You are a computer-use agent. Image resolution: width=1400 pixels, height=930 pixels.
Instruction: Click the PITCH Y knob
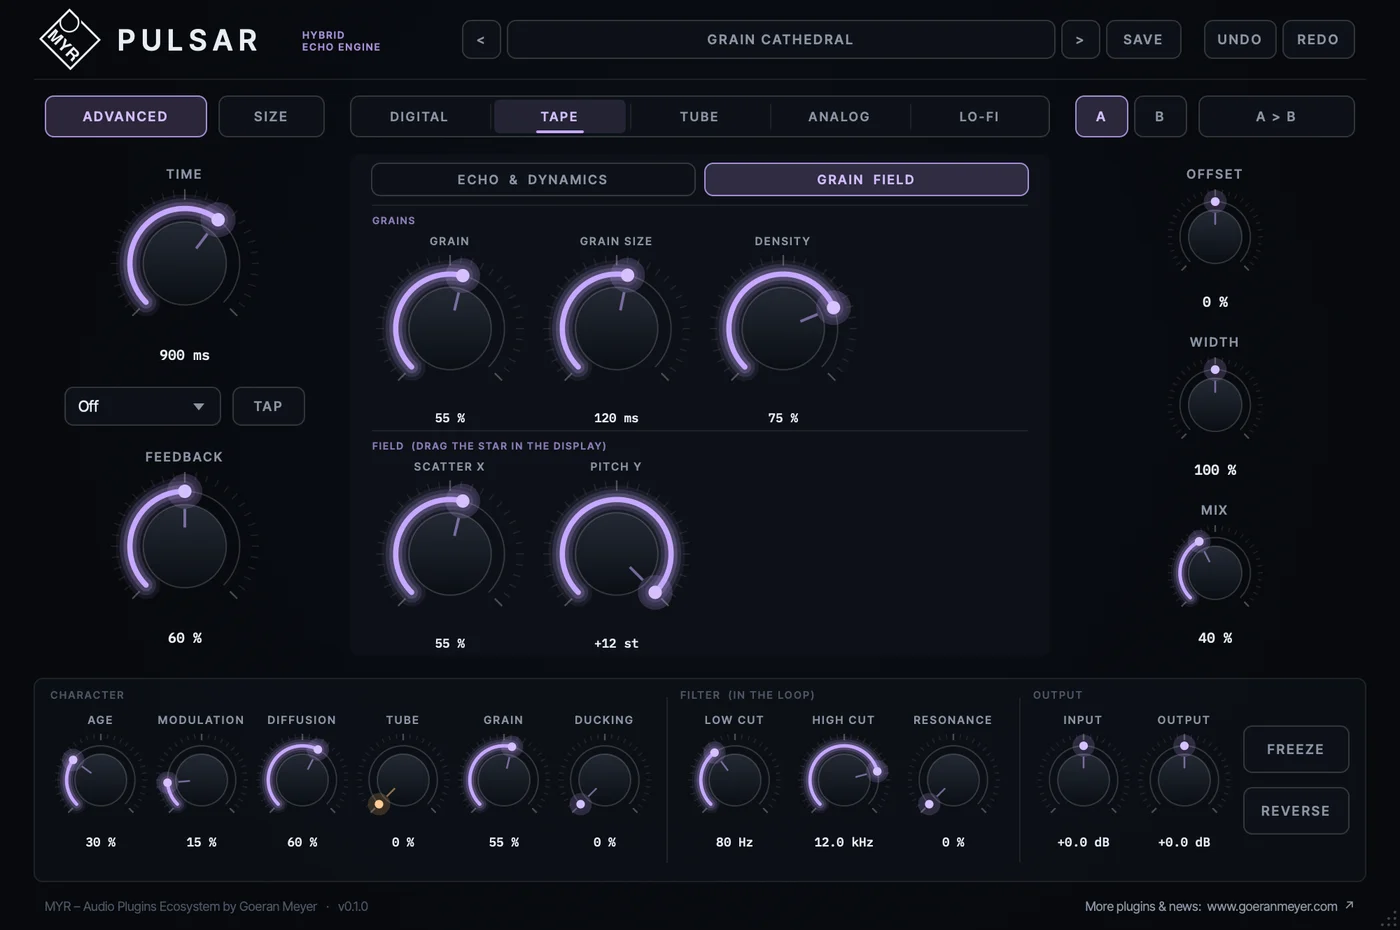(x=616, y=553)
